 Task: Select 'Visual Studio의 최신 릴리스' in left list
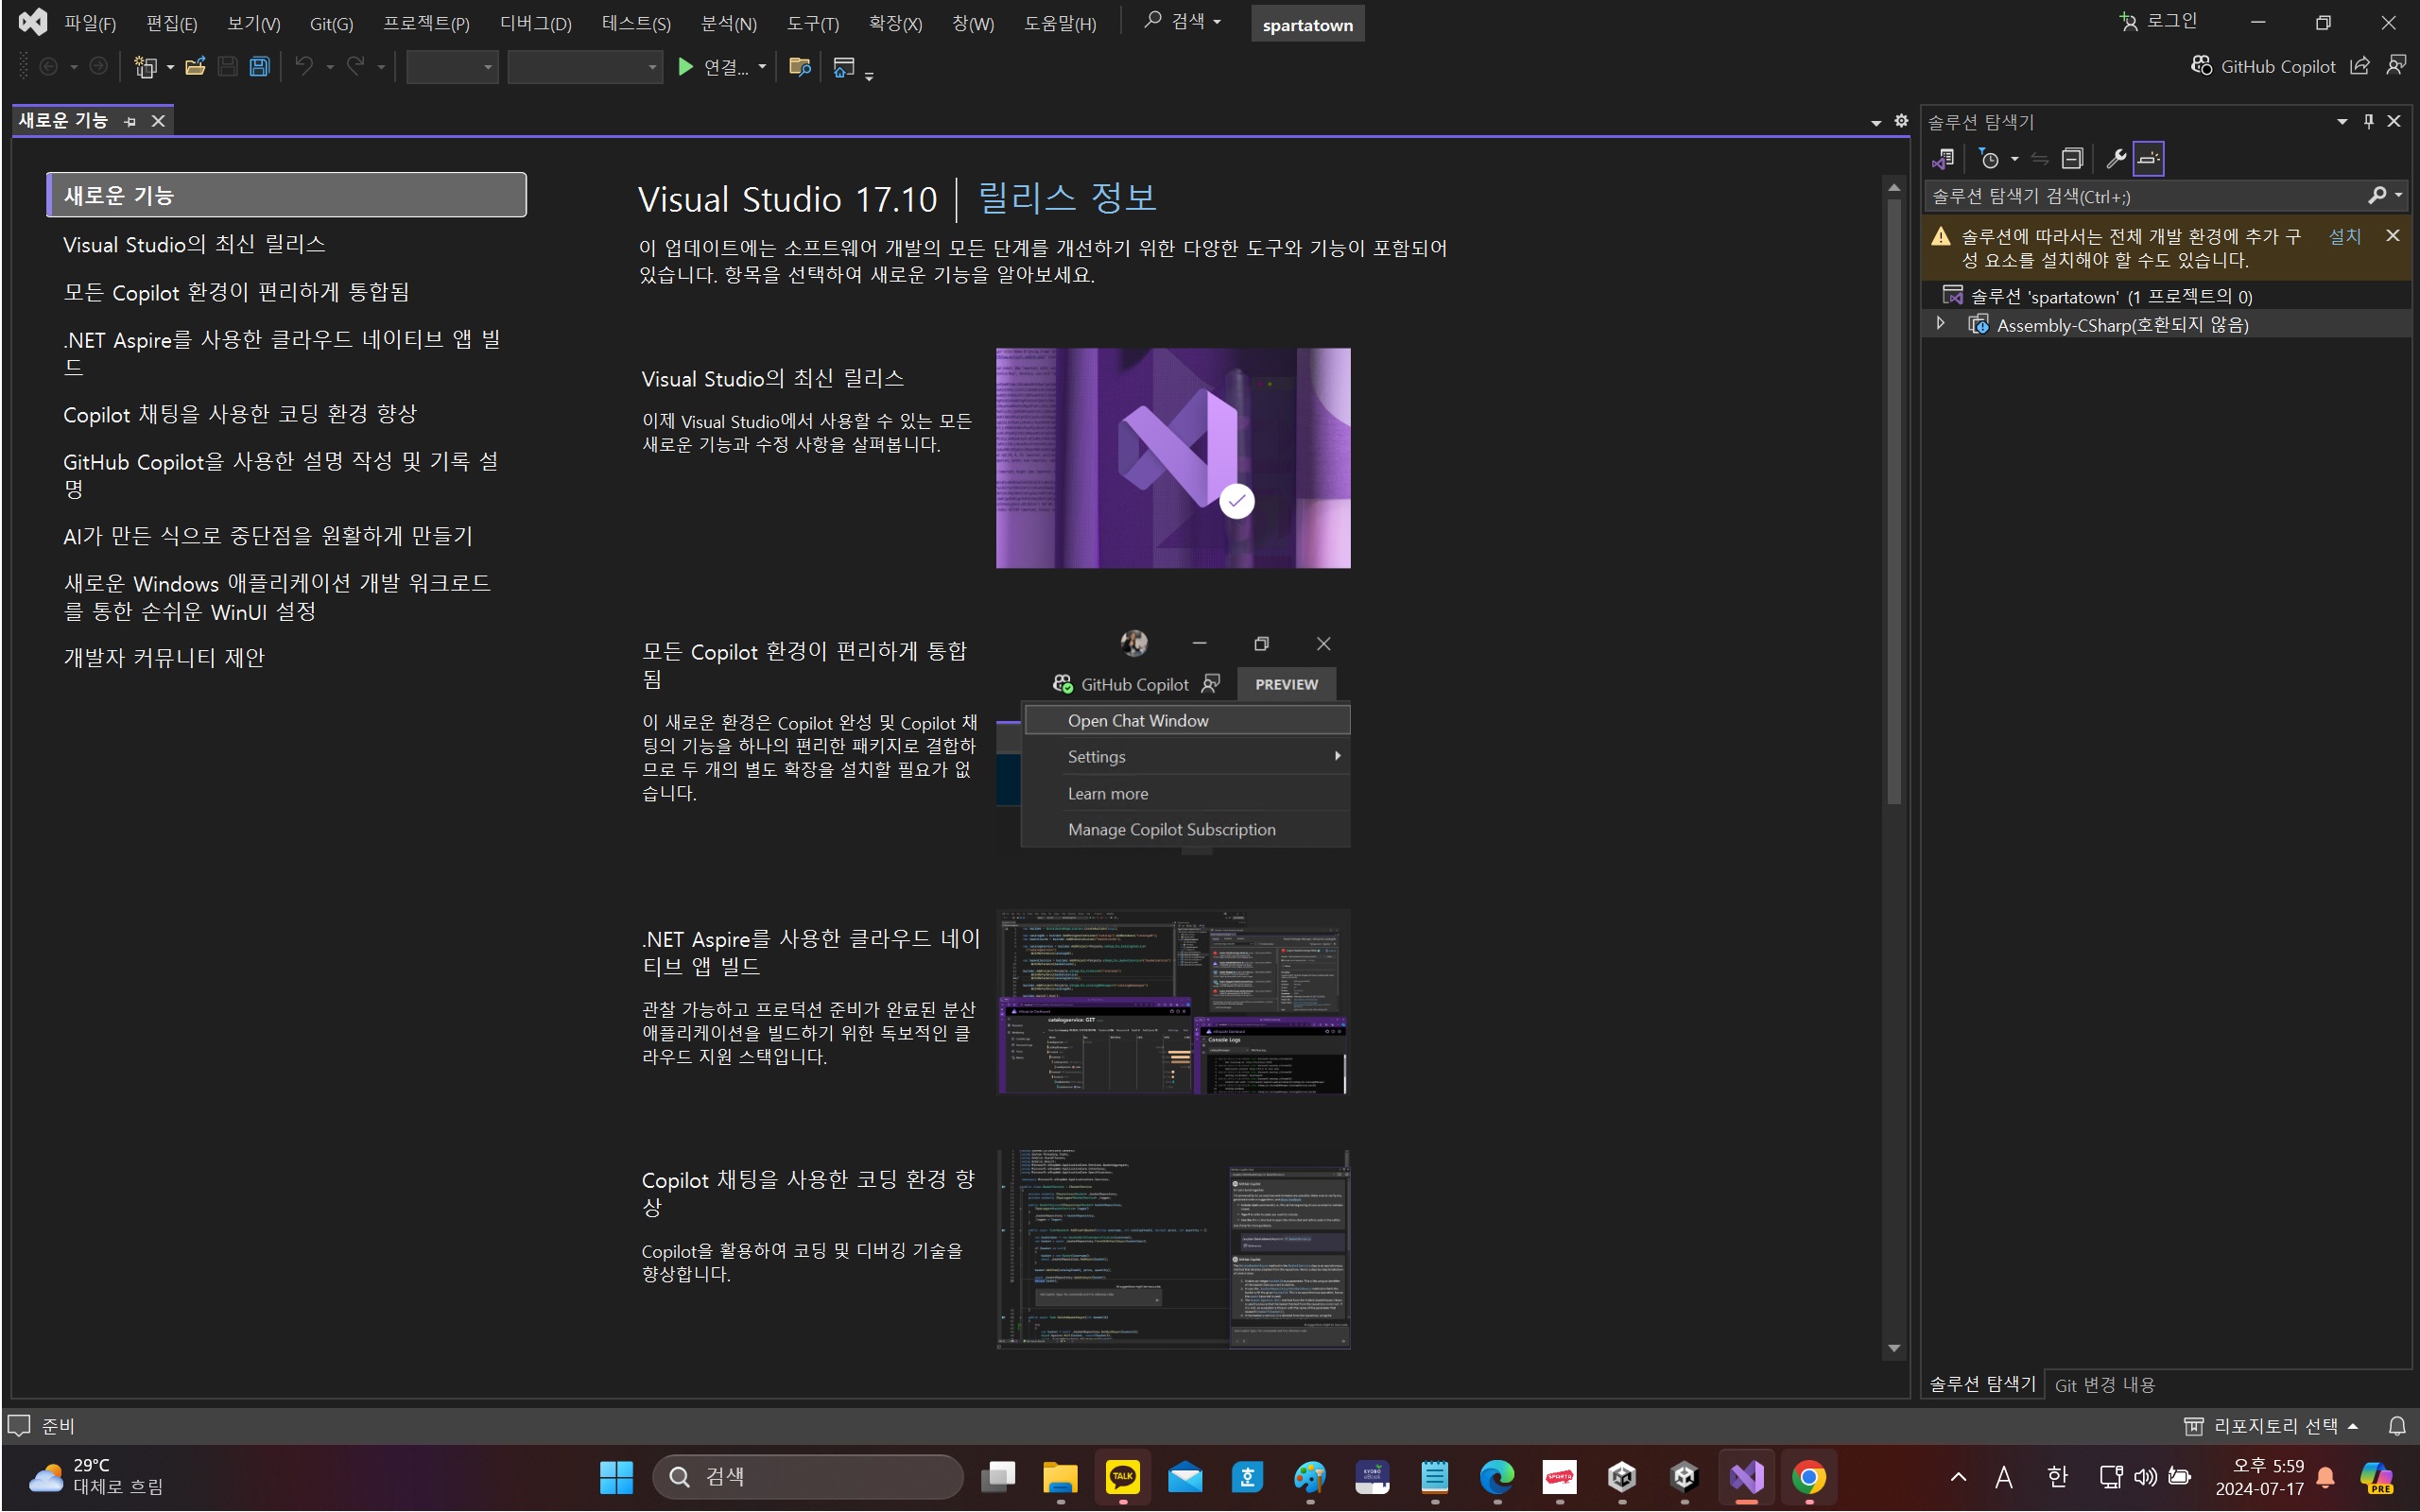pos(194,244)
